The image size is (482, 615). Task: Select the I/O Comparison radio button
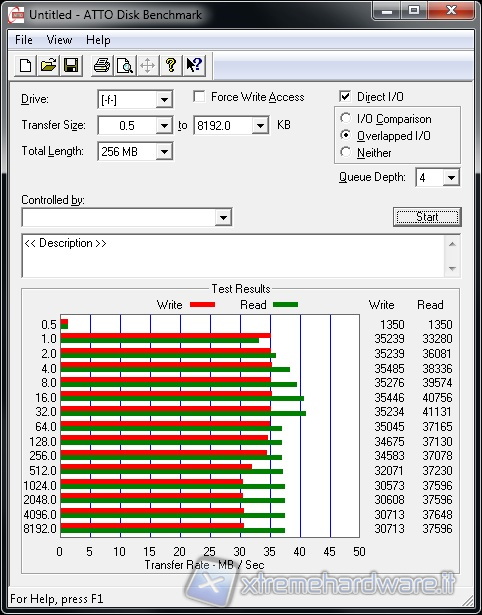(346, 118)
